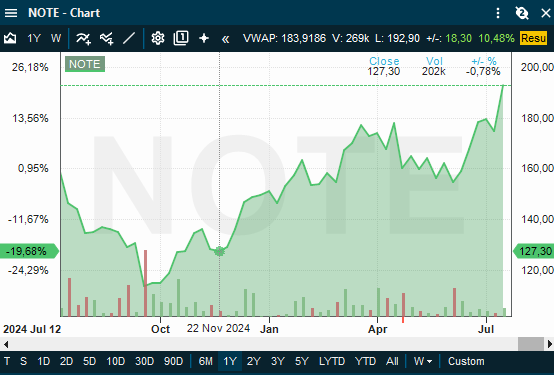Open the chart templates icon
This screenshot has height=375, width=554.
181,38
